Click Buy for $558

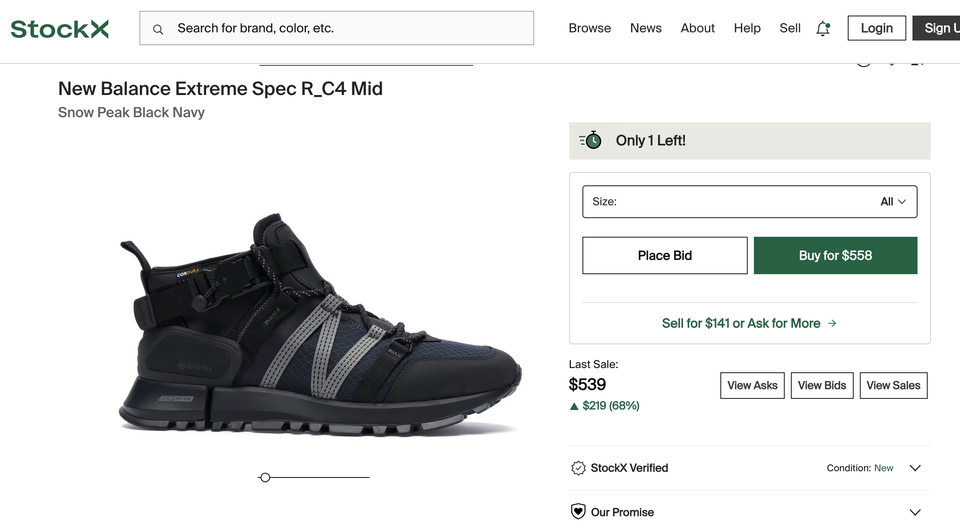coord(835,256)
